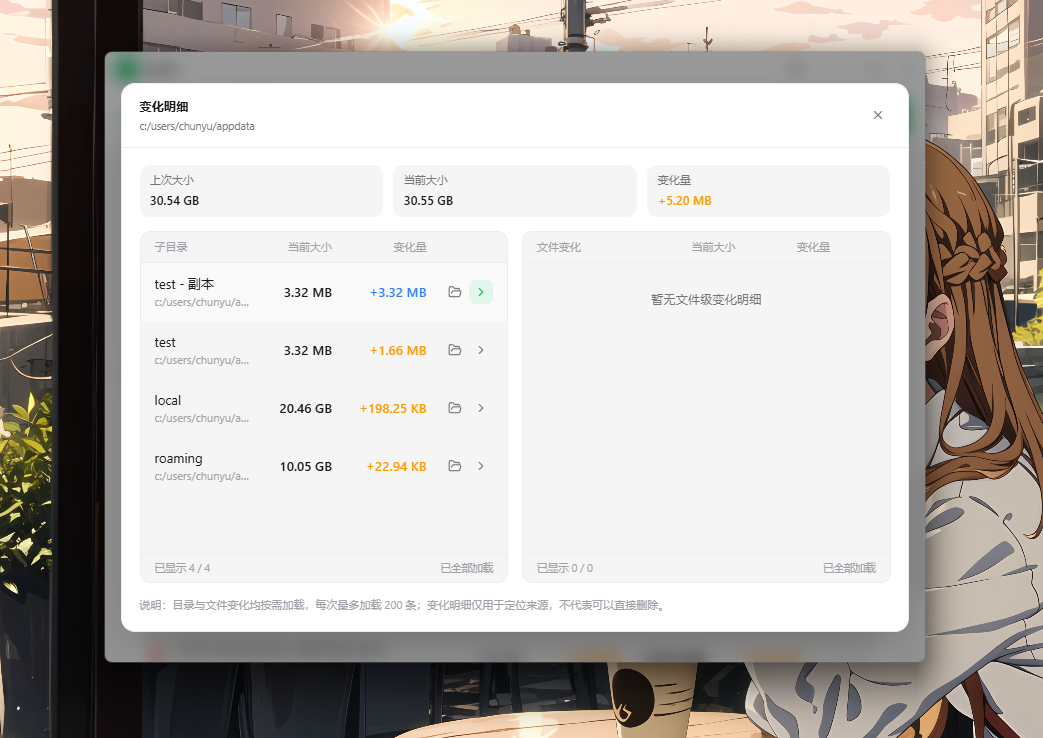
Task: Click the 子目录 column header
Action: tap(171, 247)
